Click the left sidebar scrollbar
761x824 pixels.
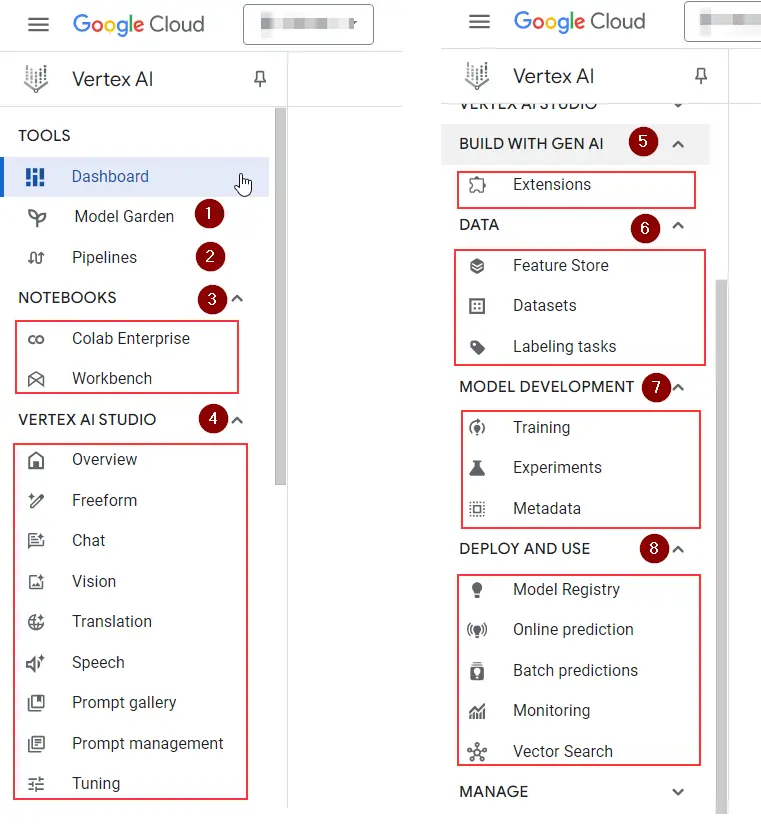pos(280,300)
